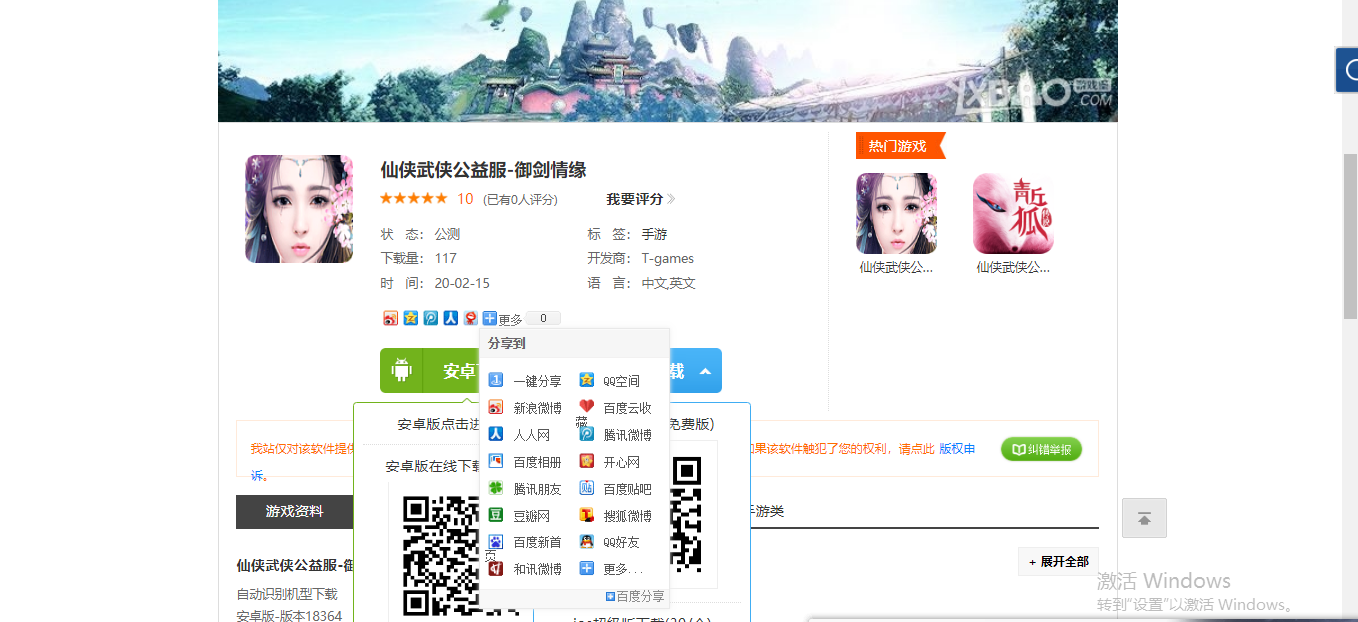Share to QQ空间 from the share popup
The height and width of the screenshot is (622, 1358).
tap(620, 381)
